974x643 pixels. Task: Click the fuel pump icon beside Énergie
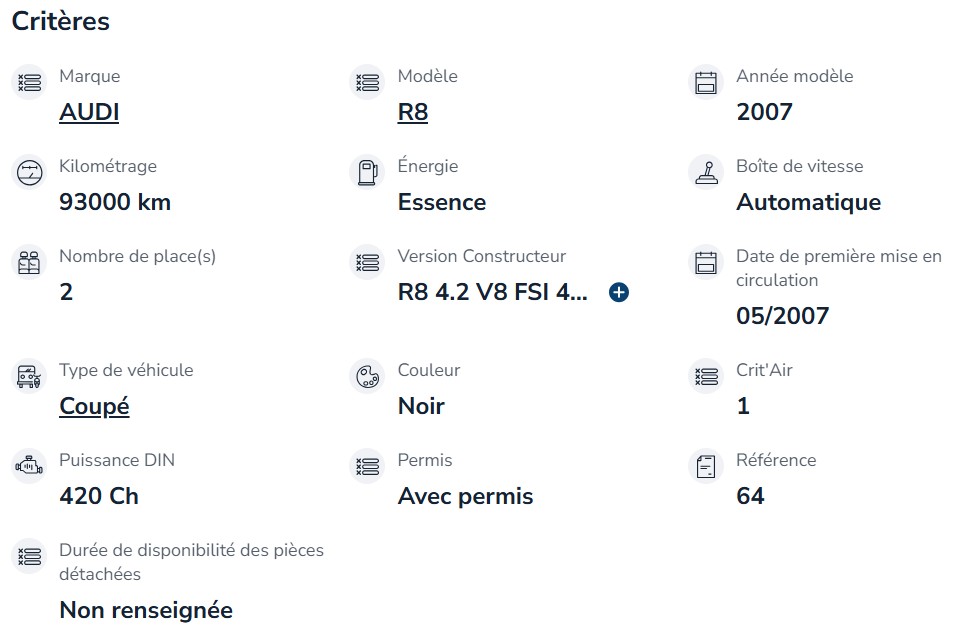[x=368, y=172]
